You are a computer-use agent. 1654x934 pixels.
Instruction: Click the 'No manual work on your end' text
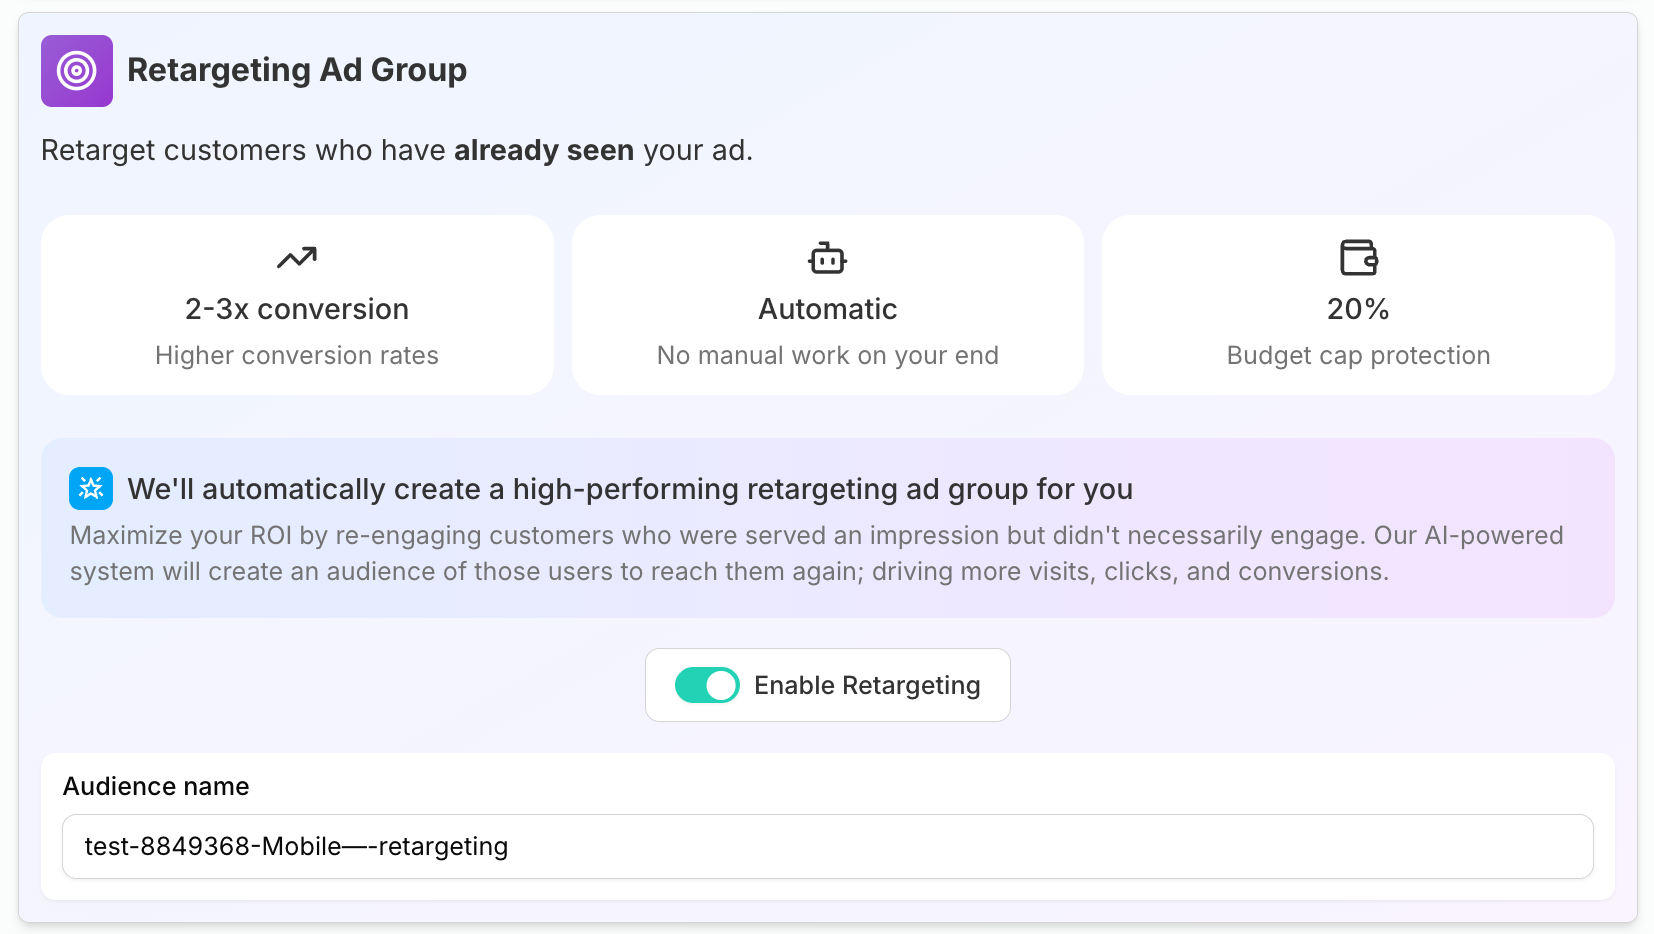point(827,355)
